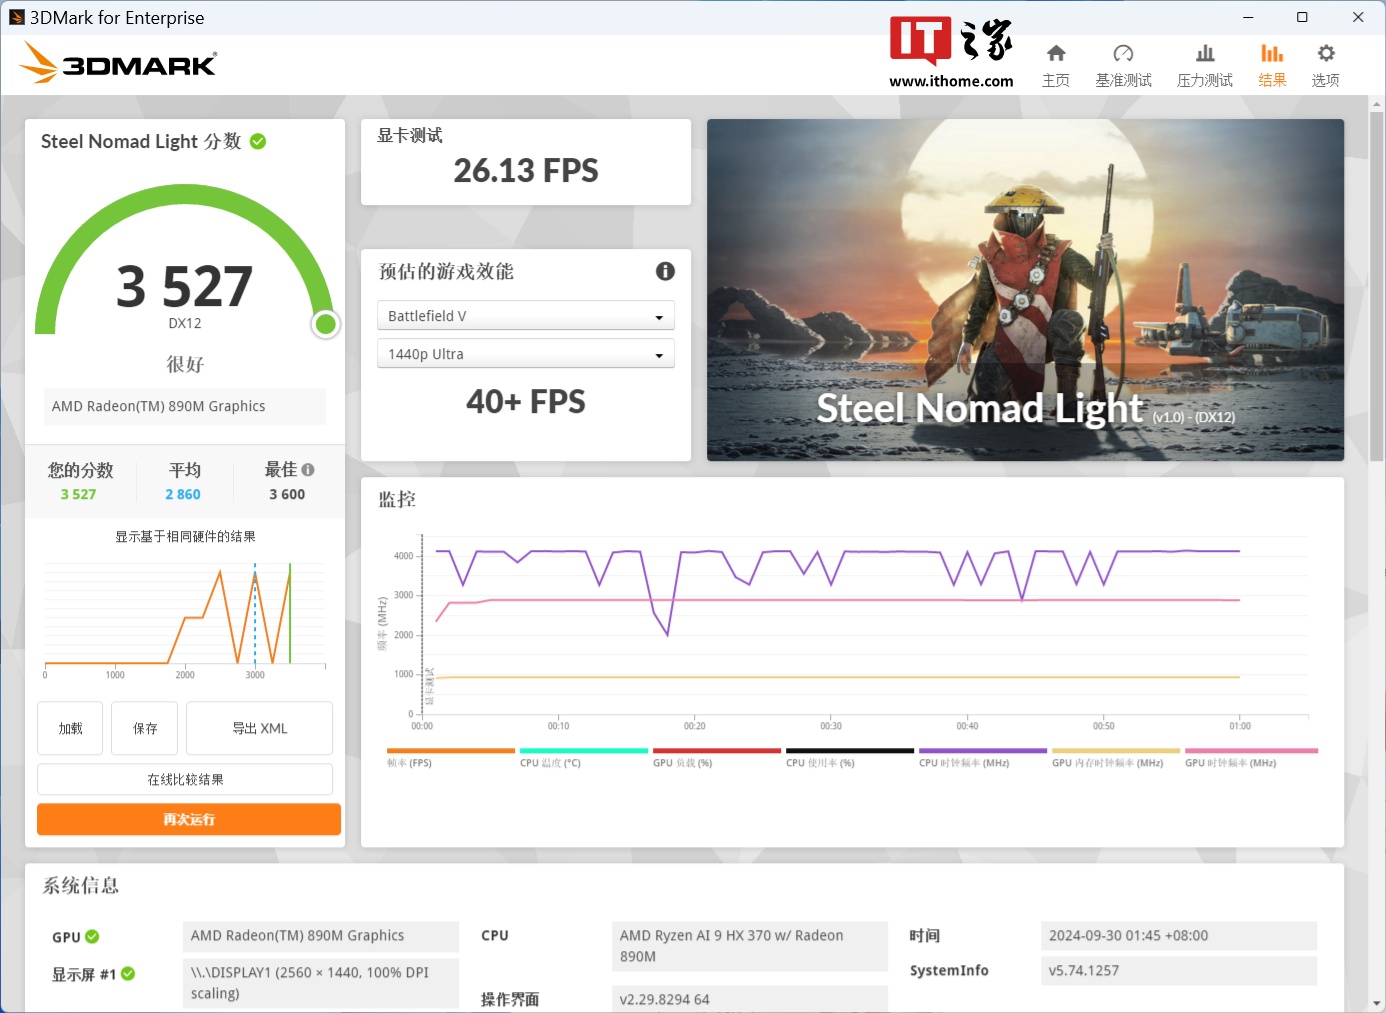Click the orange 再次运行 button
The image size is (1386, 1013).
coord(189,819)
